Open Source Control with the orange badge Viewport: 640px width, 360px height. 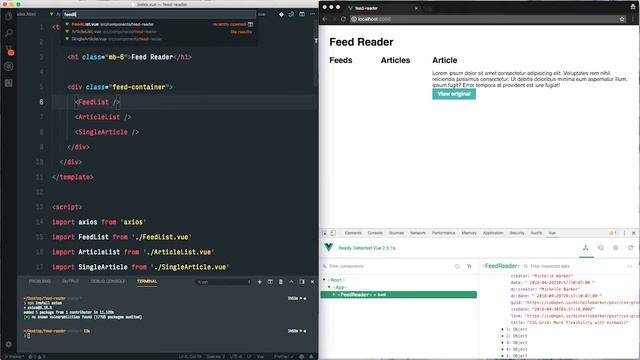[9, 51]
